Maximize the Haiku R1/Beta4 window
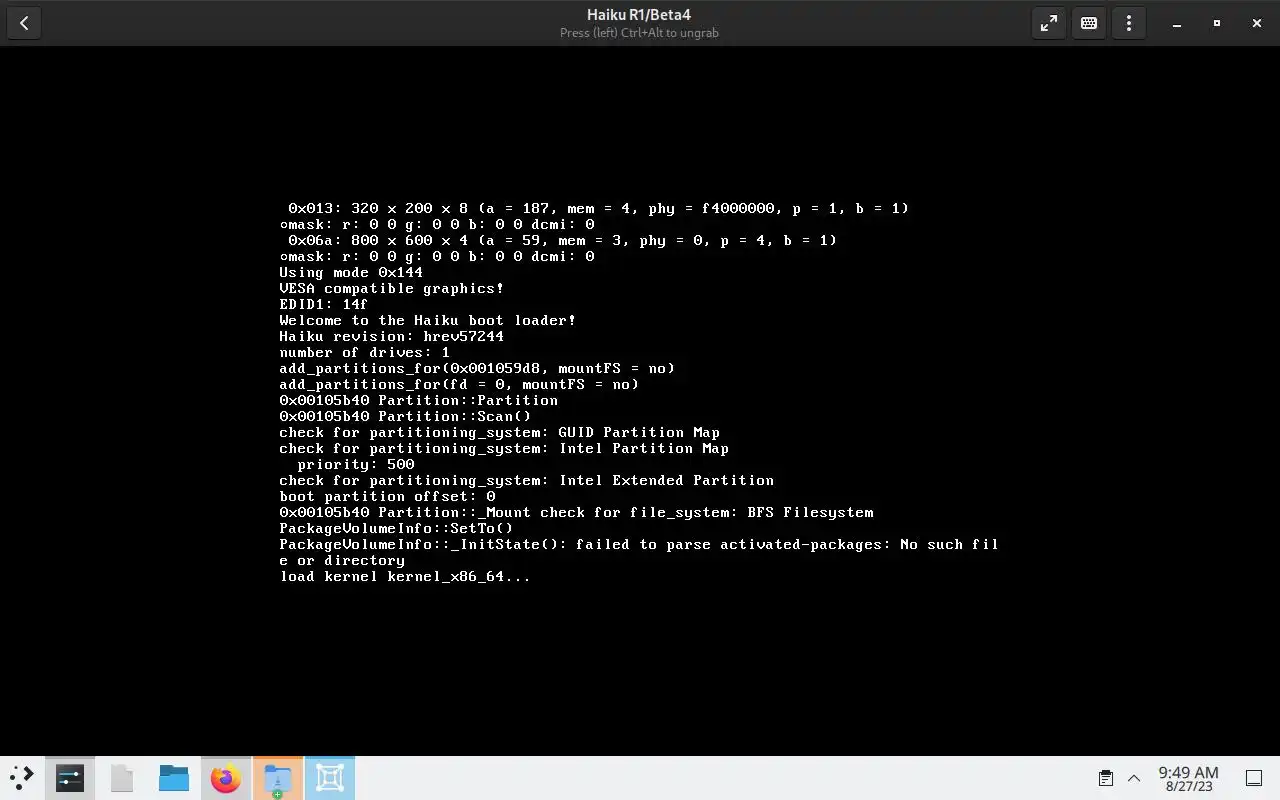Image resolution: width=1280 pixels, height=800 pixels. tap(1217, 23)
